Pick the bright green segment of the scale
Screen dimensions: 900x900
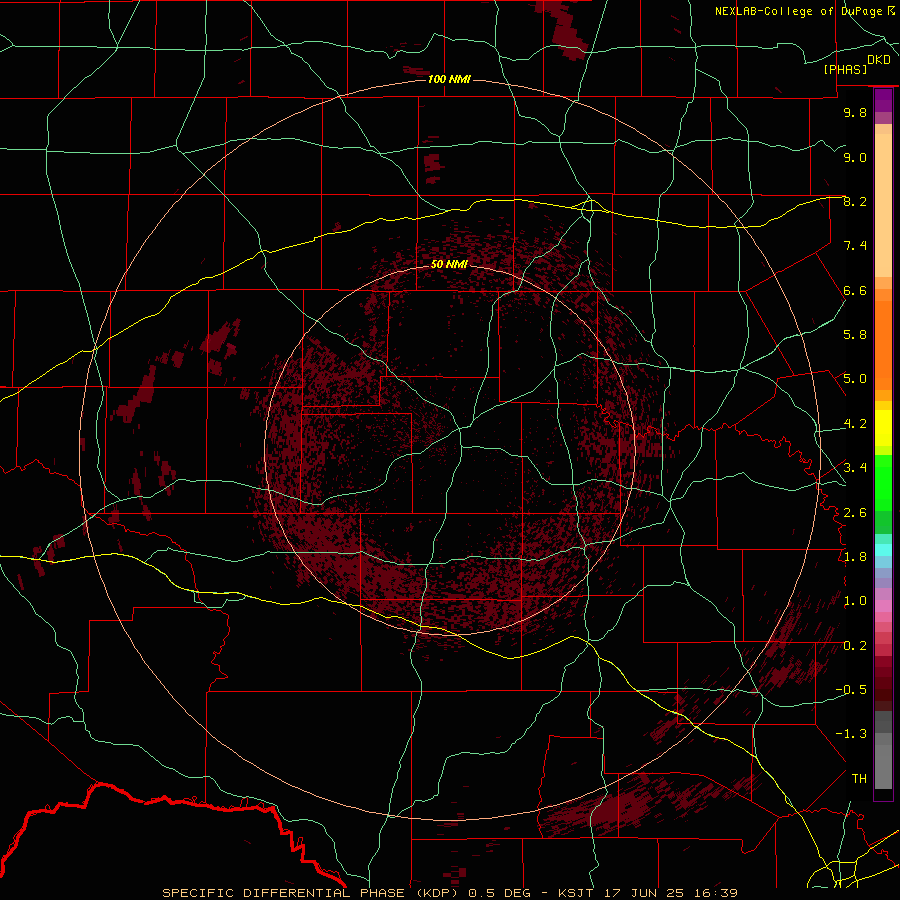883,483
